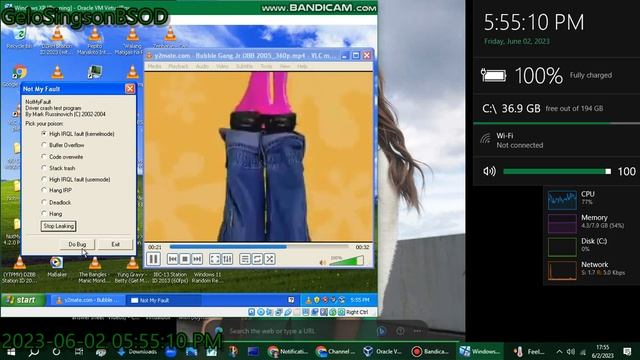Open host notification center icon

(x=627, y=351)
